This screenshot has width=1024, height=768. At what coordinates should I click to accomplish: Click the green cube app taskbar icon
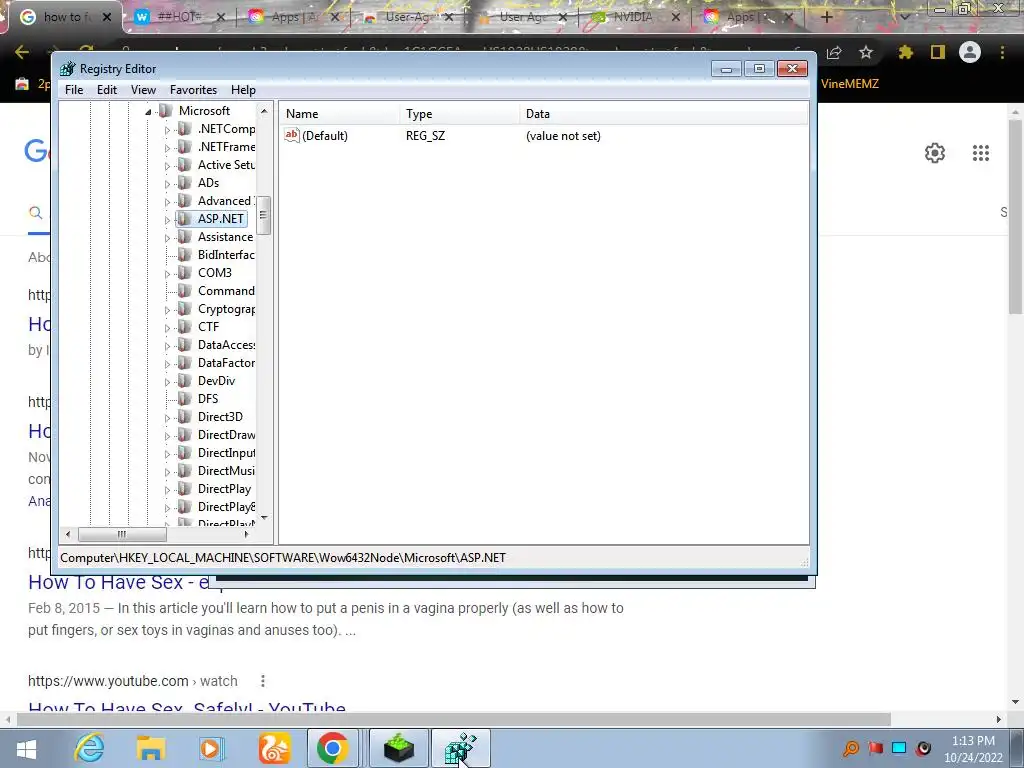point(399,748)
